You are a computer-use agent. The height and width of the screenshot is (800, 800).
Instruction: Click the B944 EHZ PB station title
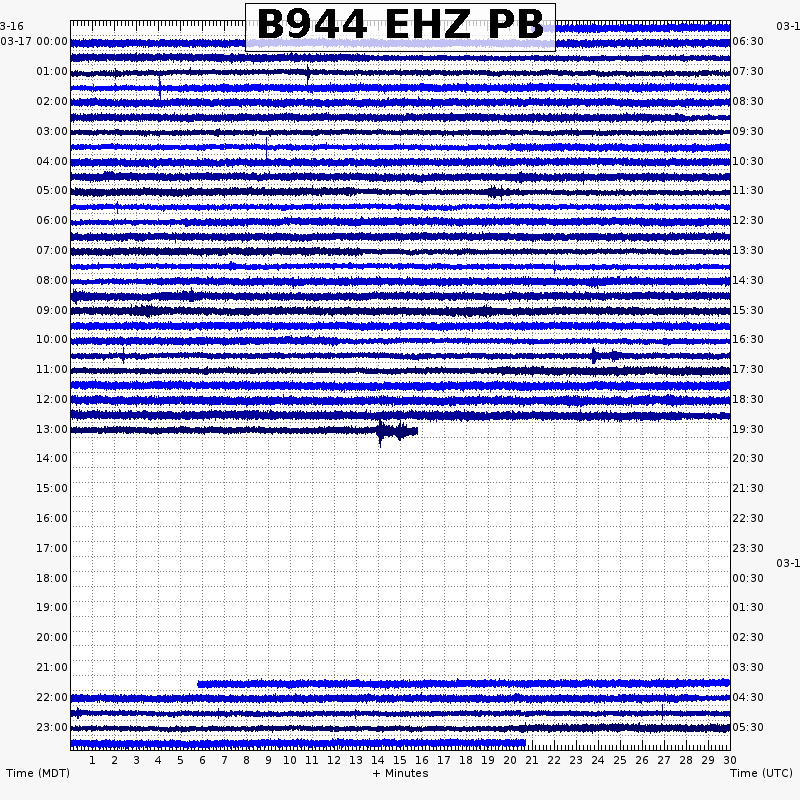[x=400, y=24]
